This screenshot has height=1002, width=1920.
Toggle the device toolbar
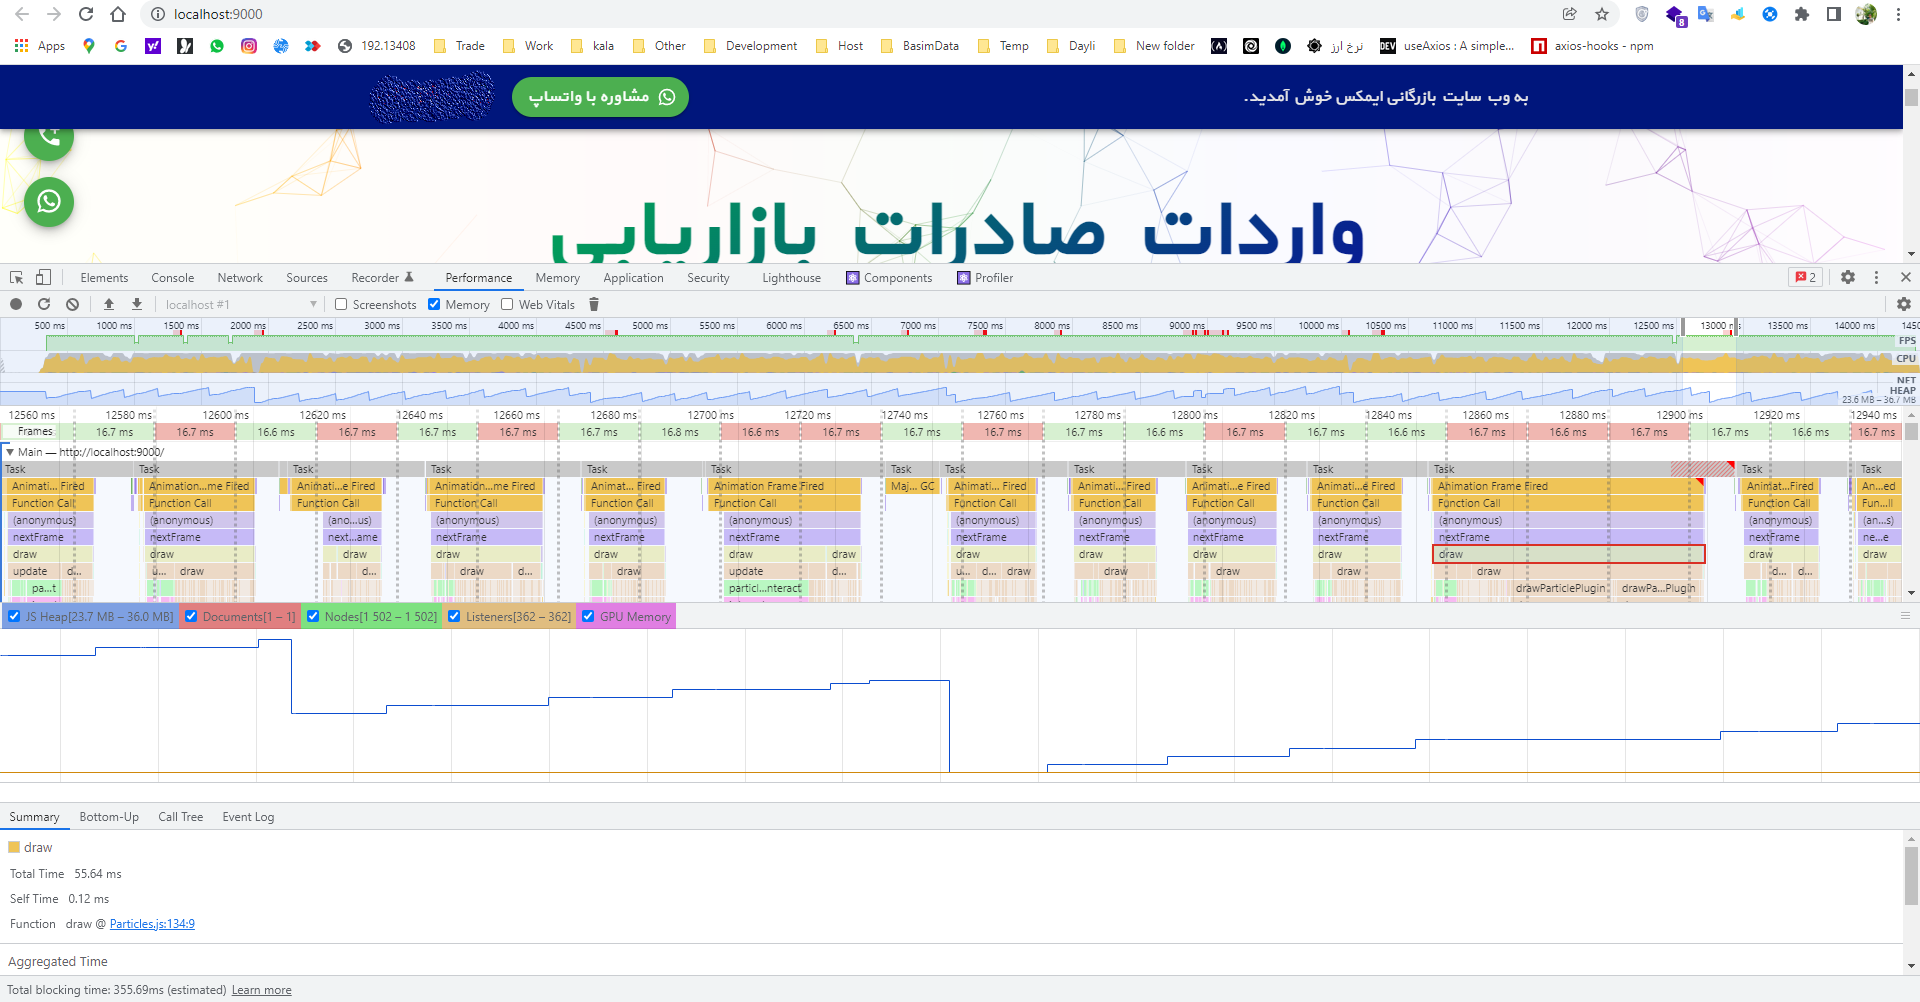[42, 277]
